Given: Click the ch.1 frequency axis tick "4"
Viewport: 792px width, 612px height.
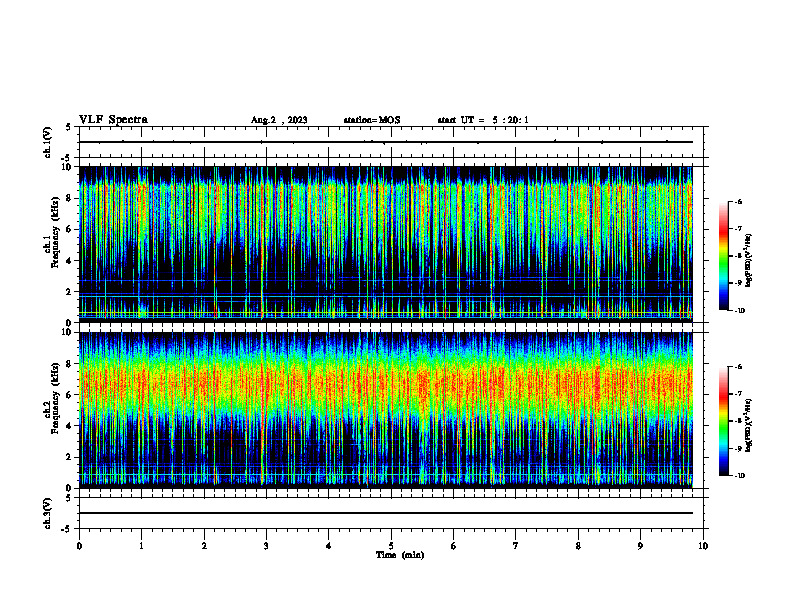Looking at the screenshot, I should coord(70,261).
